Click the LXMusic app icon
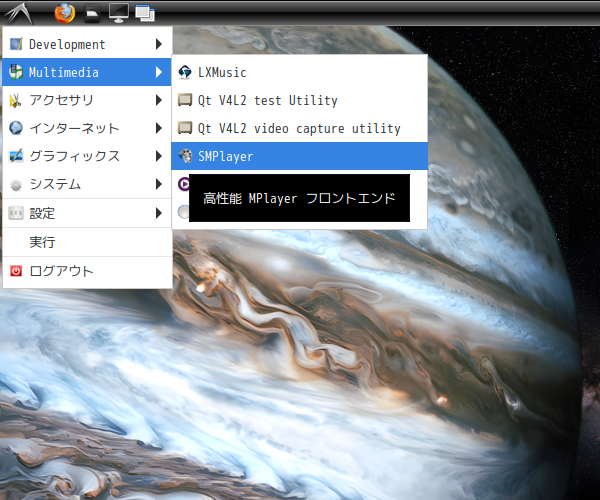Viewport: 600px width, 500px height. (185, 72)
